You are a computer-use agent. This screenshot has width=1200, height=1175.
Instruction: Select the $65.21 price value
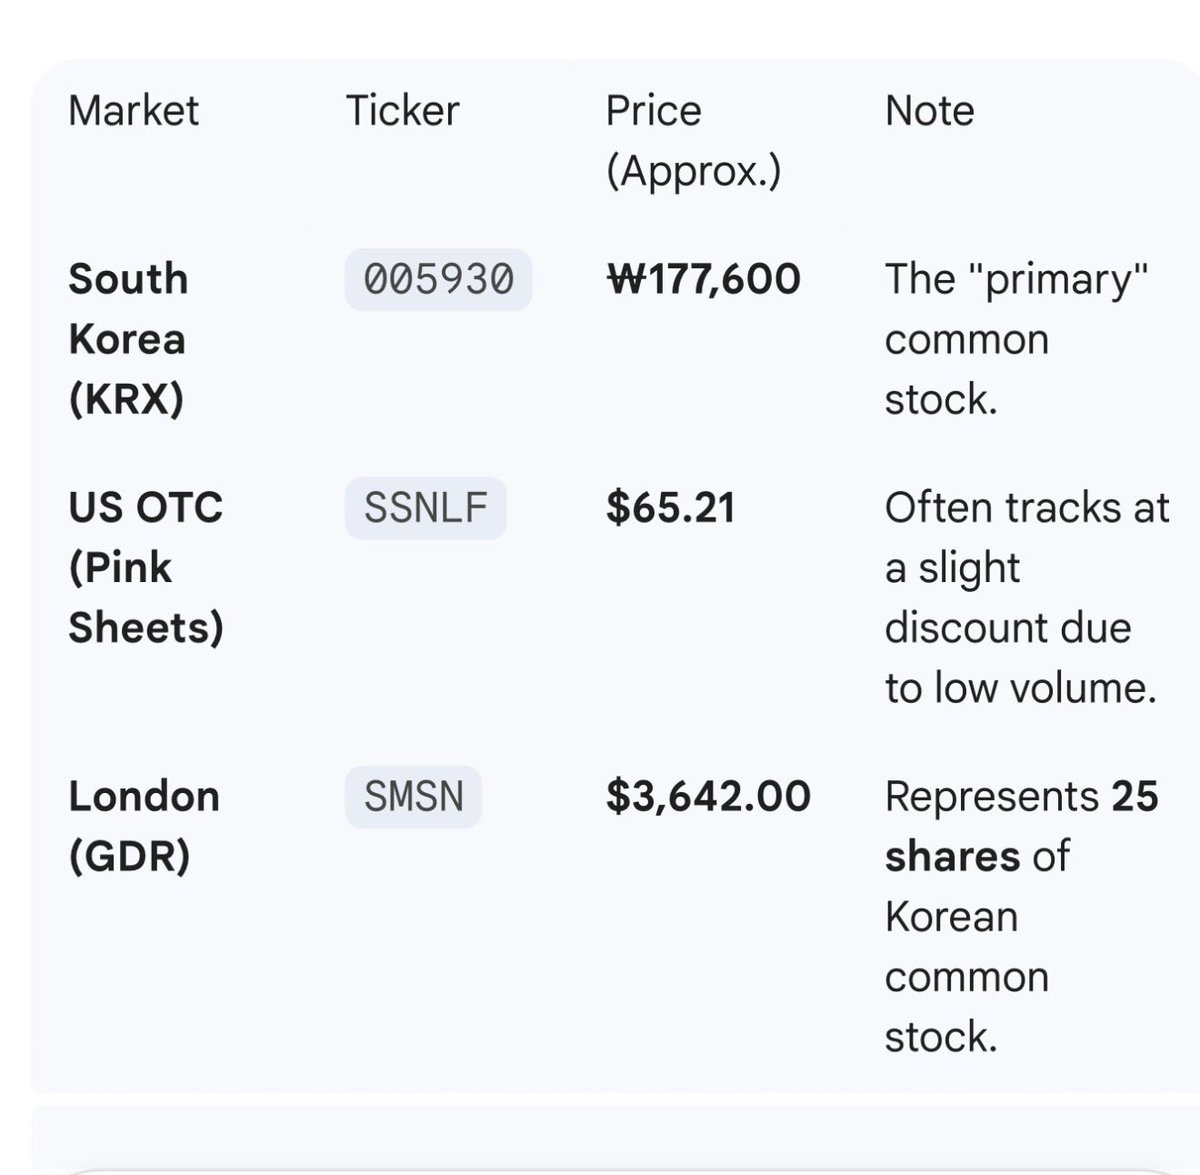(x=670, y=508)
